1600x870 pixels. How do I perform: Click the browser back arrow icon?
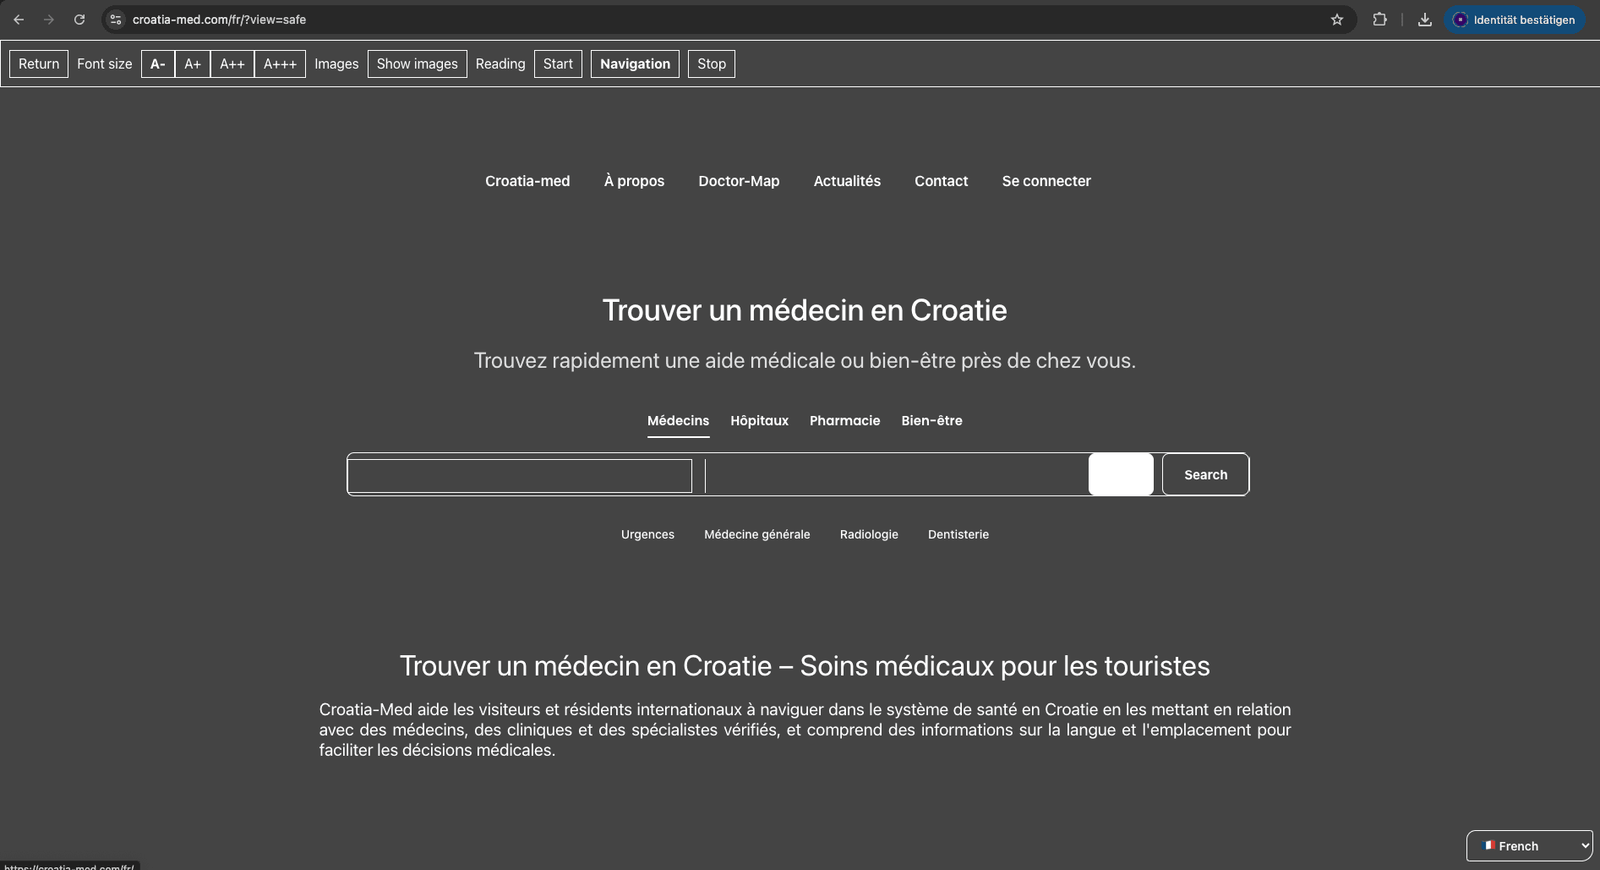click(19, 20)
